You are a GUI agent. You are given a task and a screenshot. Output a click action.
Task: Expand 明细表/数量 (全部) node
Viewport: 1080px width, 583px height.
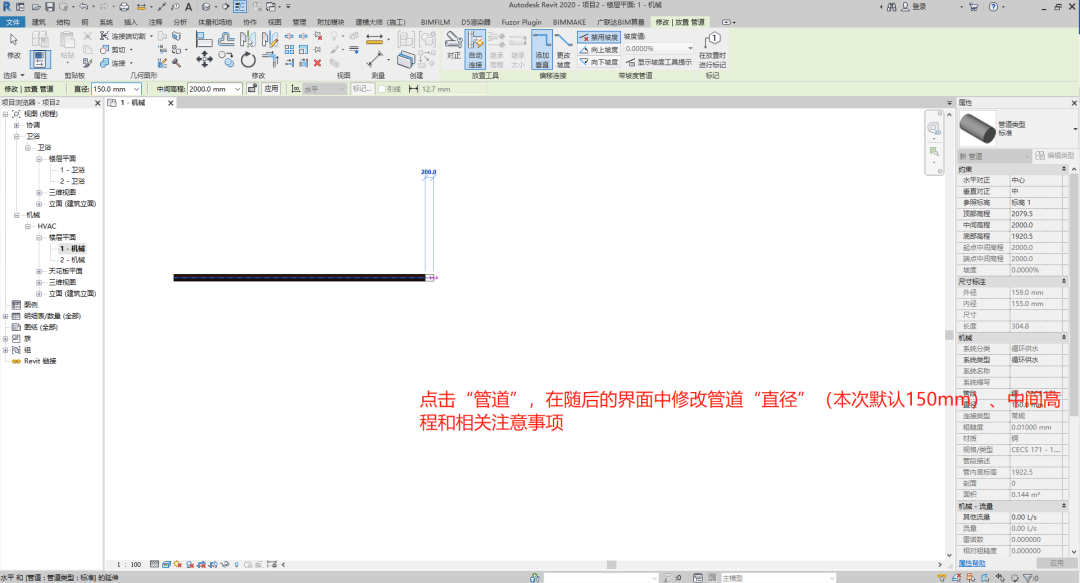6,316
